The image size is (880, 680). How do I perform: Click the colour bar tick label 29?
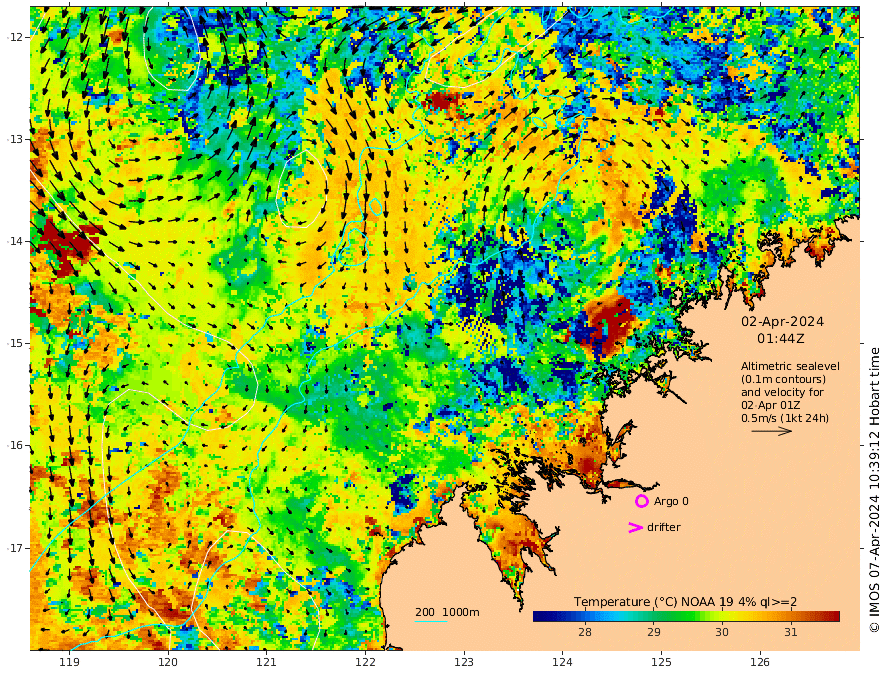(x=653, y=632)
